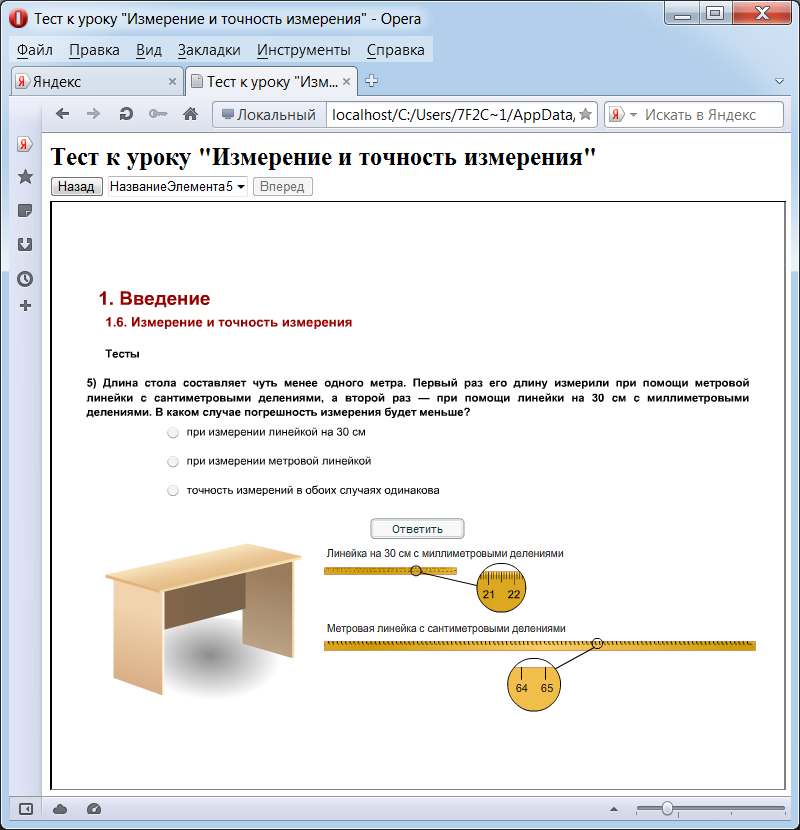Open the Файл menu
The height and width of the screenshot is (830, 800).
[34, 50]
